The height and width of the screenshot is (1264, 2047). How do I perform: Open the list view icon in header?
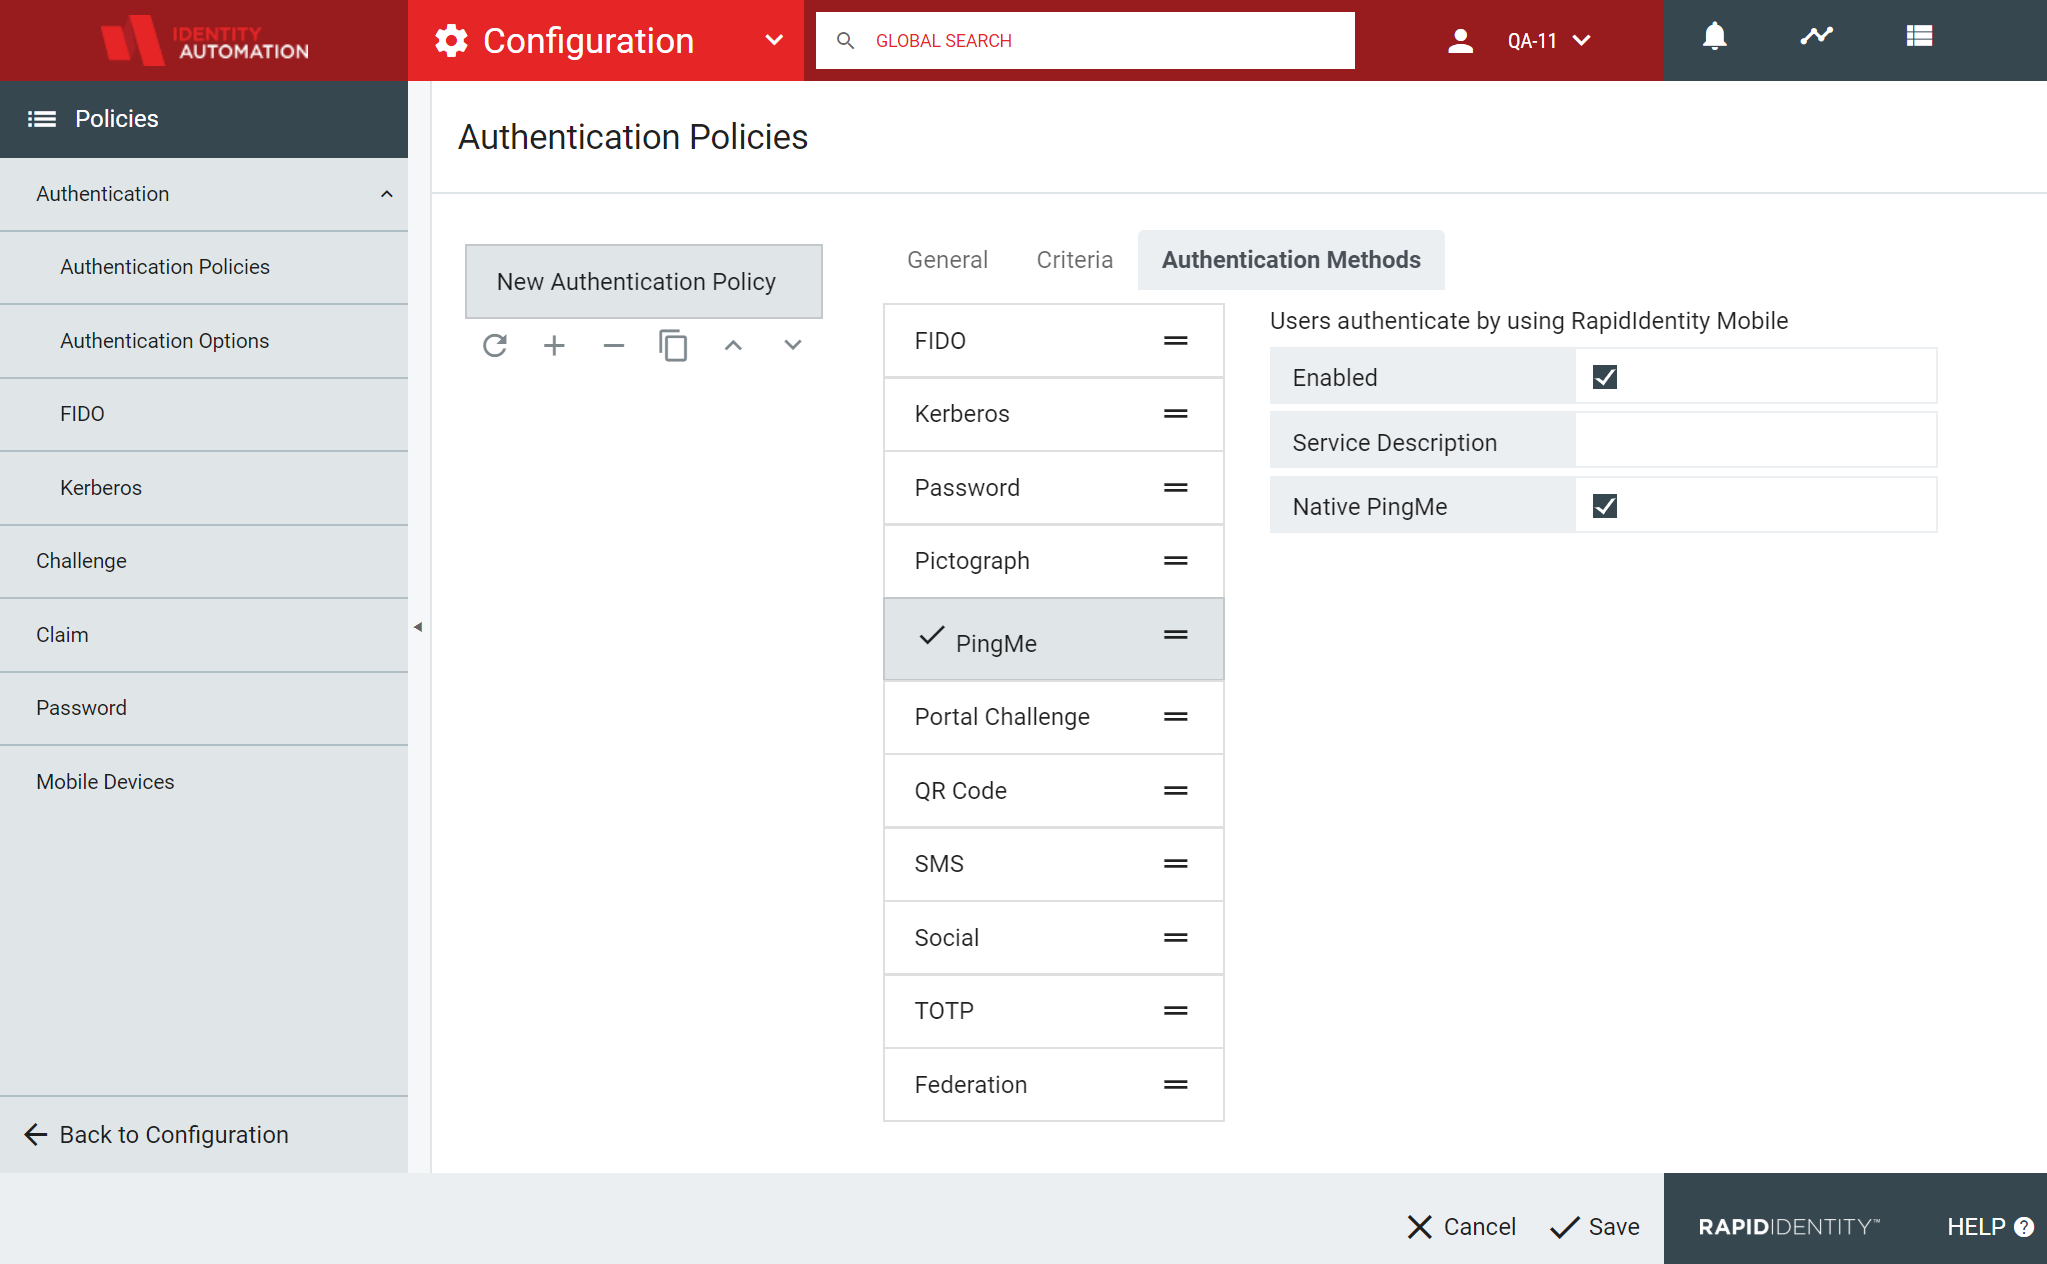(x=1919, y=36)
